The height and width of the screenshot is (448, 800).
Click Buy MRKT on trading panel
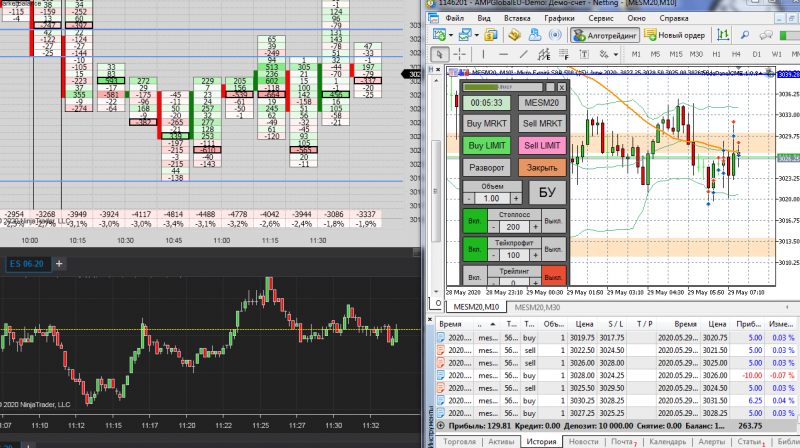click(x=487, y=123)
